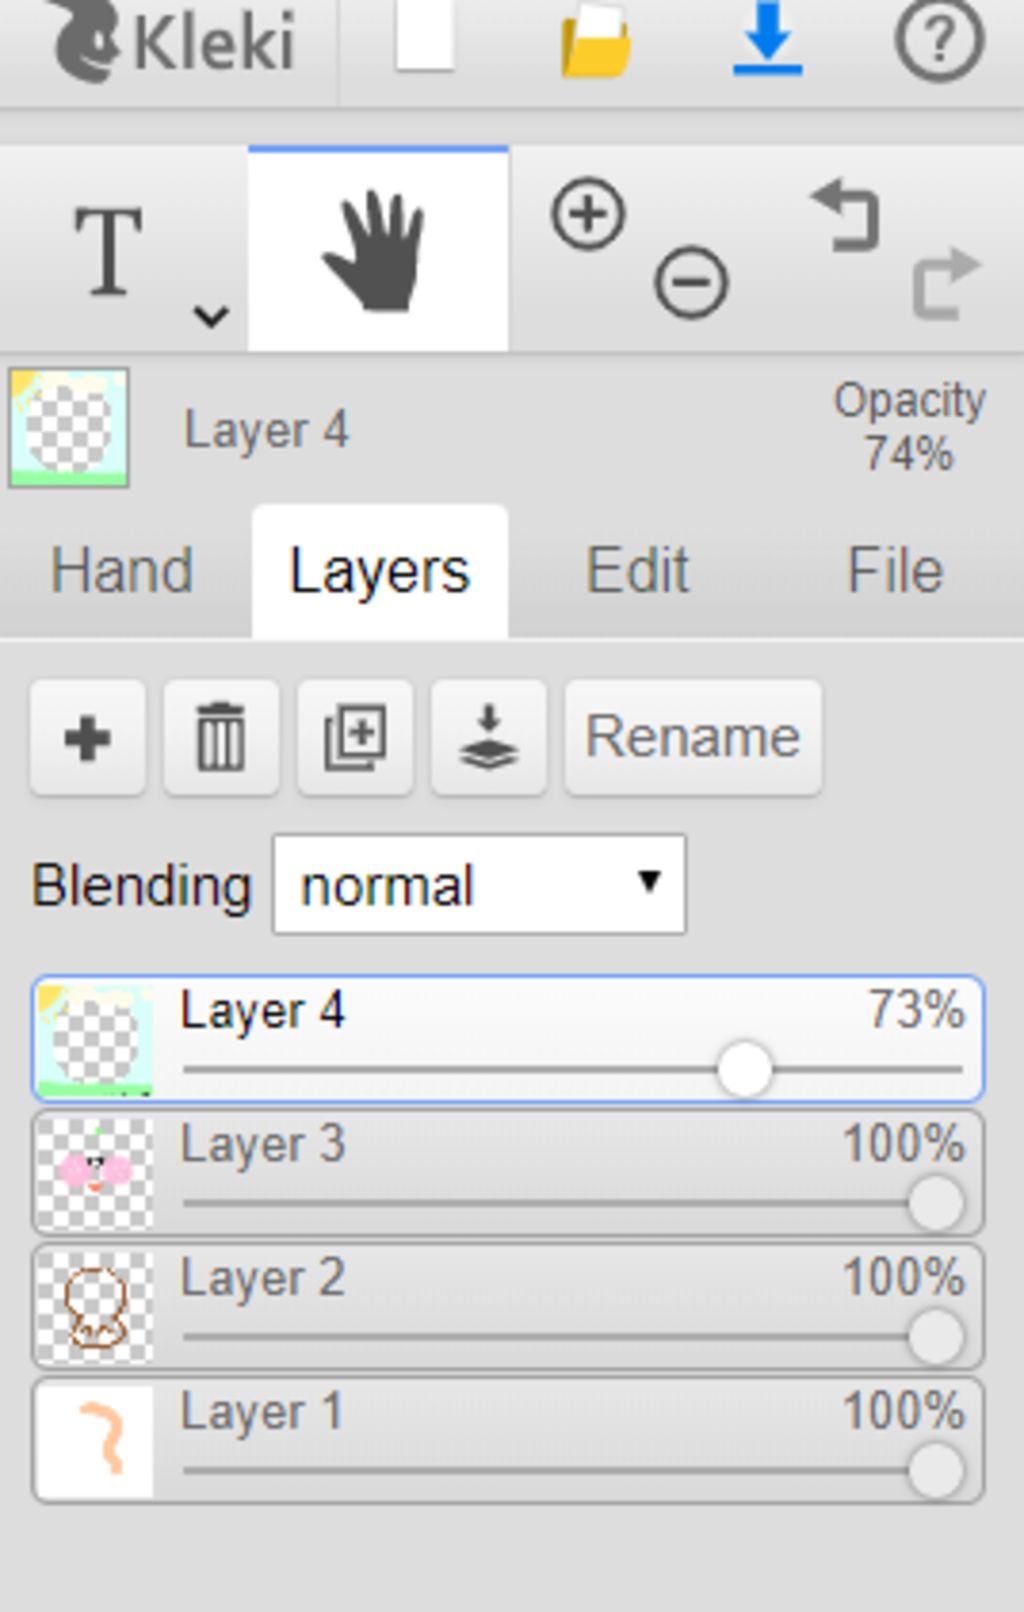
Task: Open an image via the folder icon
Action: click(x=596, y=40)
